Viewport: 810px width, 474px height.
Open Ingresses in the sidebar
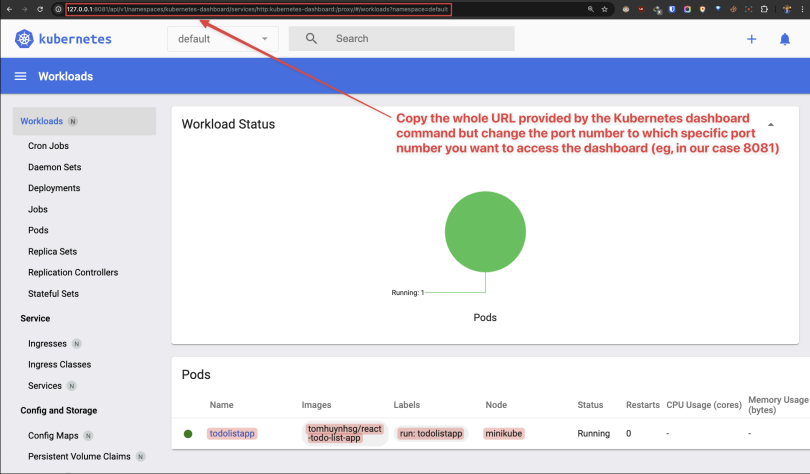coord(47,344)
